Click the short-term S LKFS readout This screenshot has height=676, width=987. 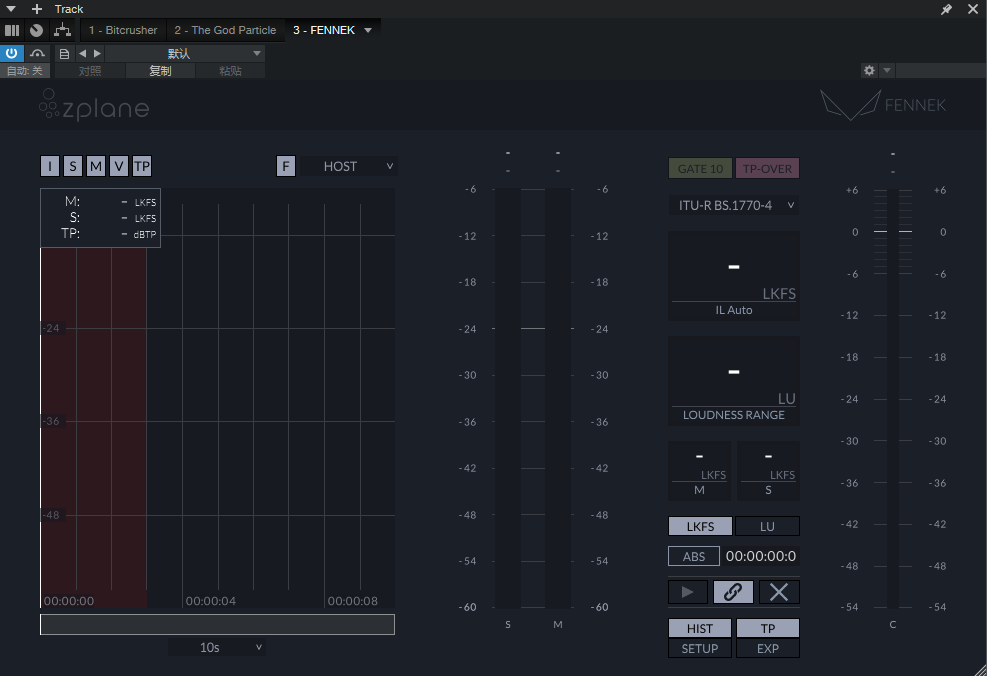point(768,471)
